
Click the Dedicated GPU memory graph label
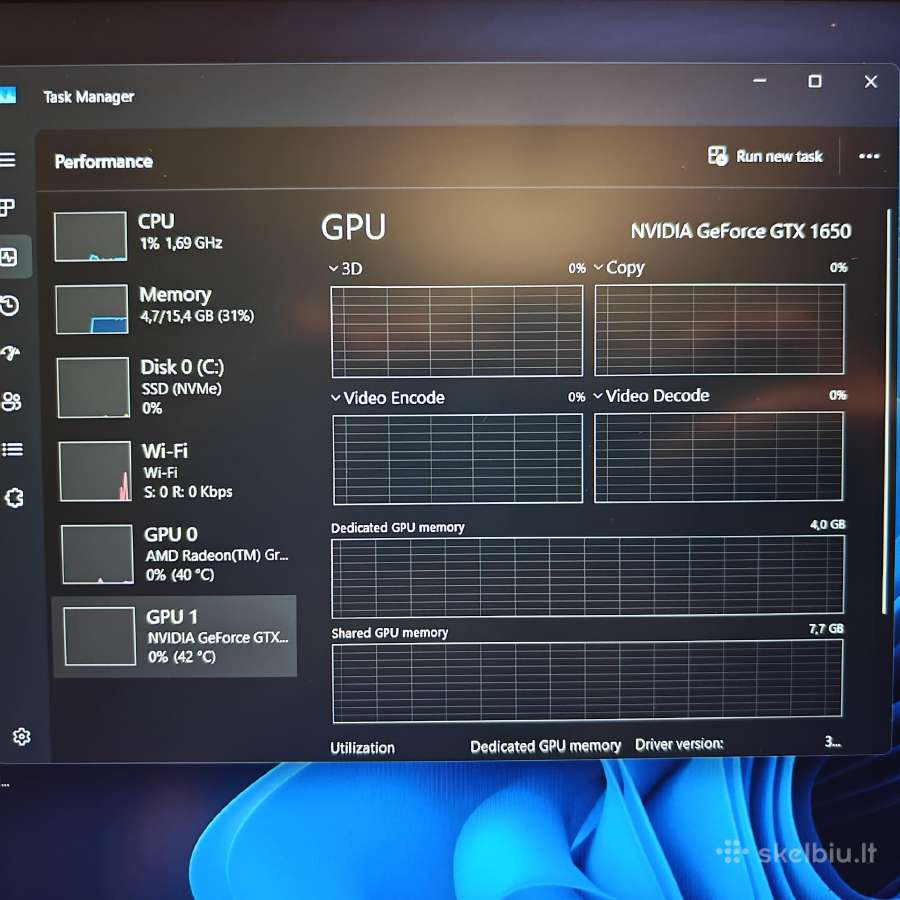(x=398, y=527)
